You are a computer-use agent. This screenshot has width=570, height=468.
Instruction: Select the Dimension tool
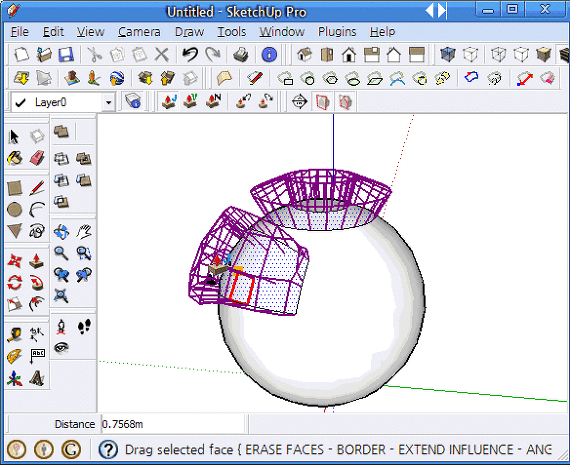coord(37,335)
